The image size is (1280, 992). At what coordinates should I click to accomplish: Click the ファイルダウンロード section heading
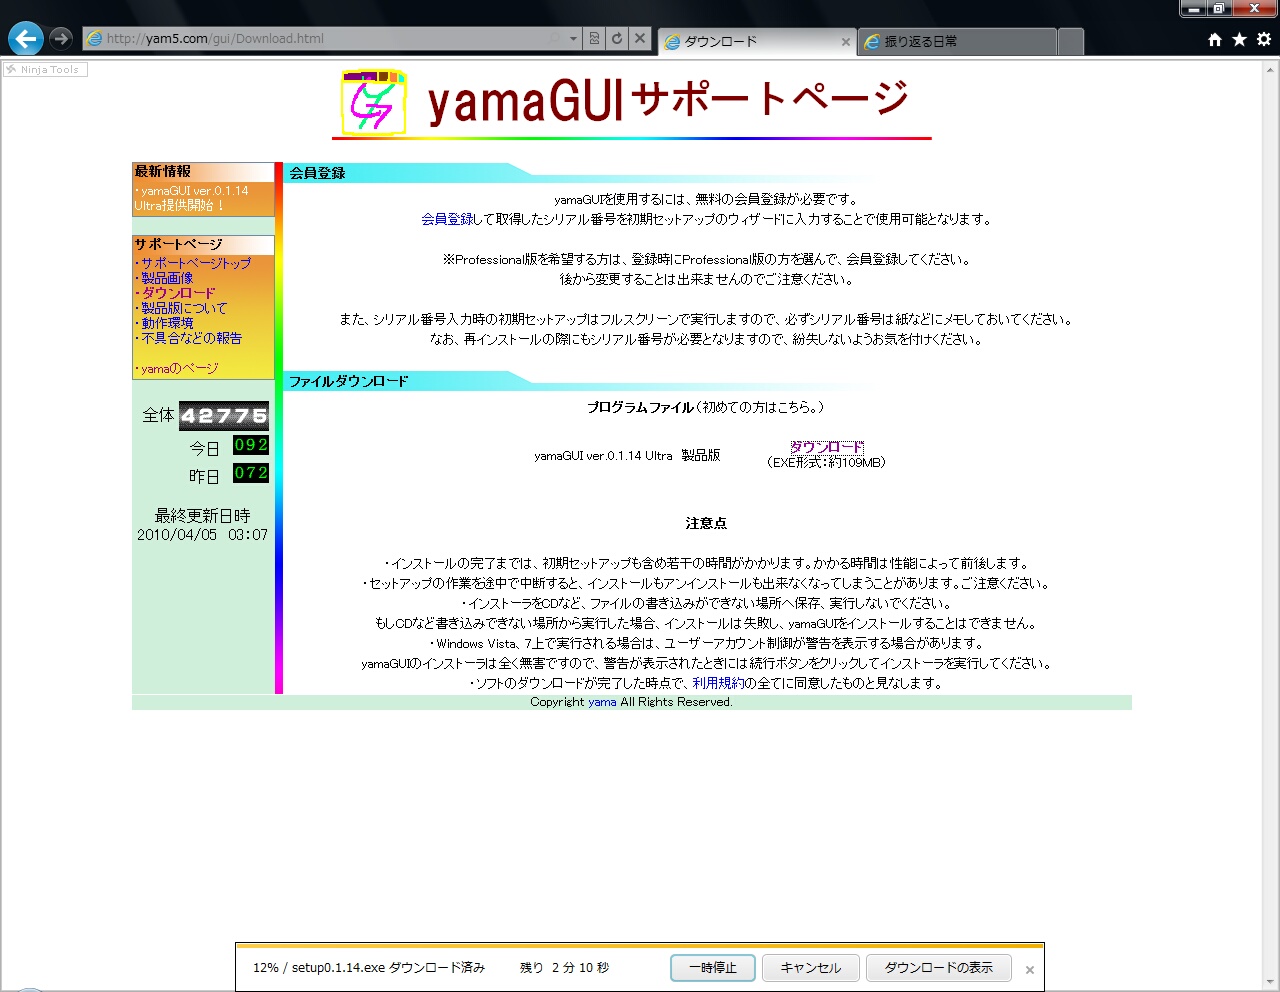point(348,381)
